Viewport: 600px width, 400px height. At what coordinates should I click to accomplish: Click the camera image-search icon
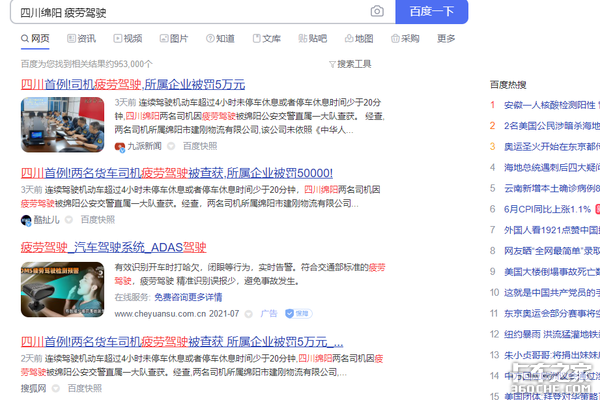pyautogui.click(x=377, y=11)
